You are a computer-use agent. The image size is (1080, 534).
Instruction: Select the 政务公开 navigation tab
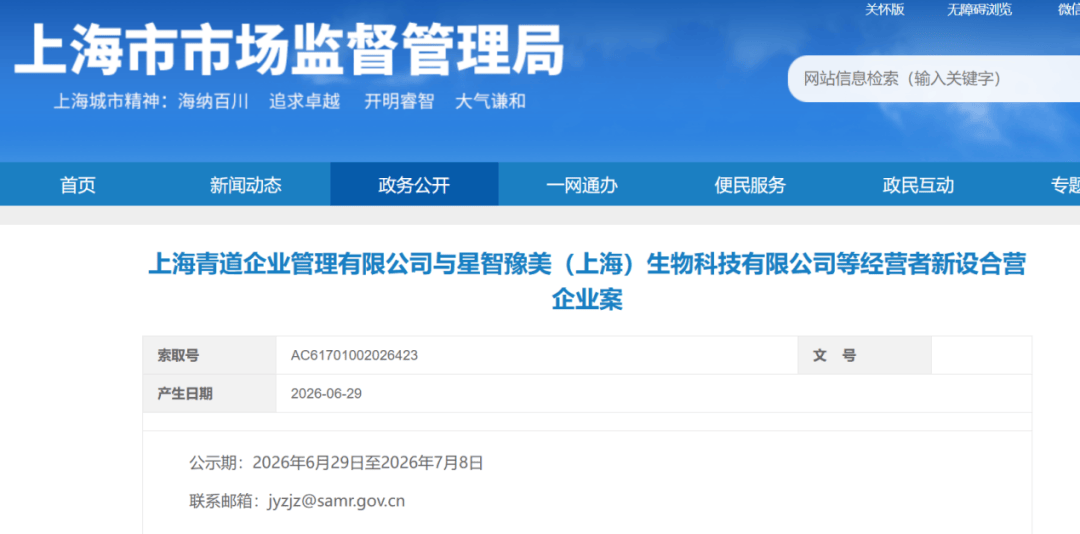point(414,185)
